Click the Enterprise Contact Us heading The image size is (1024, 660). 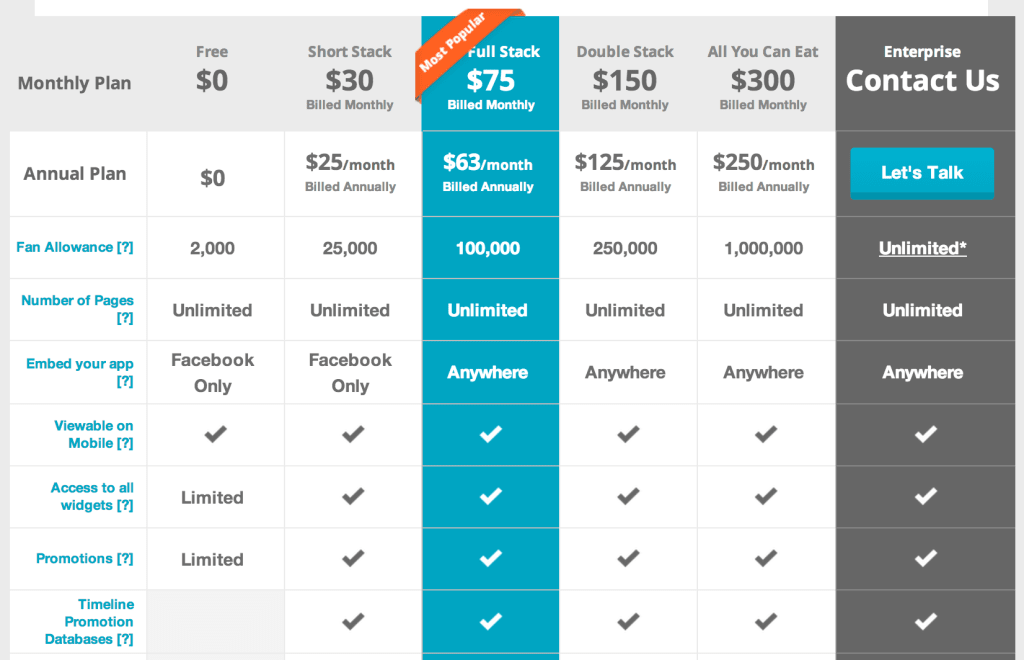[922, 80]
